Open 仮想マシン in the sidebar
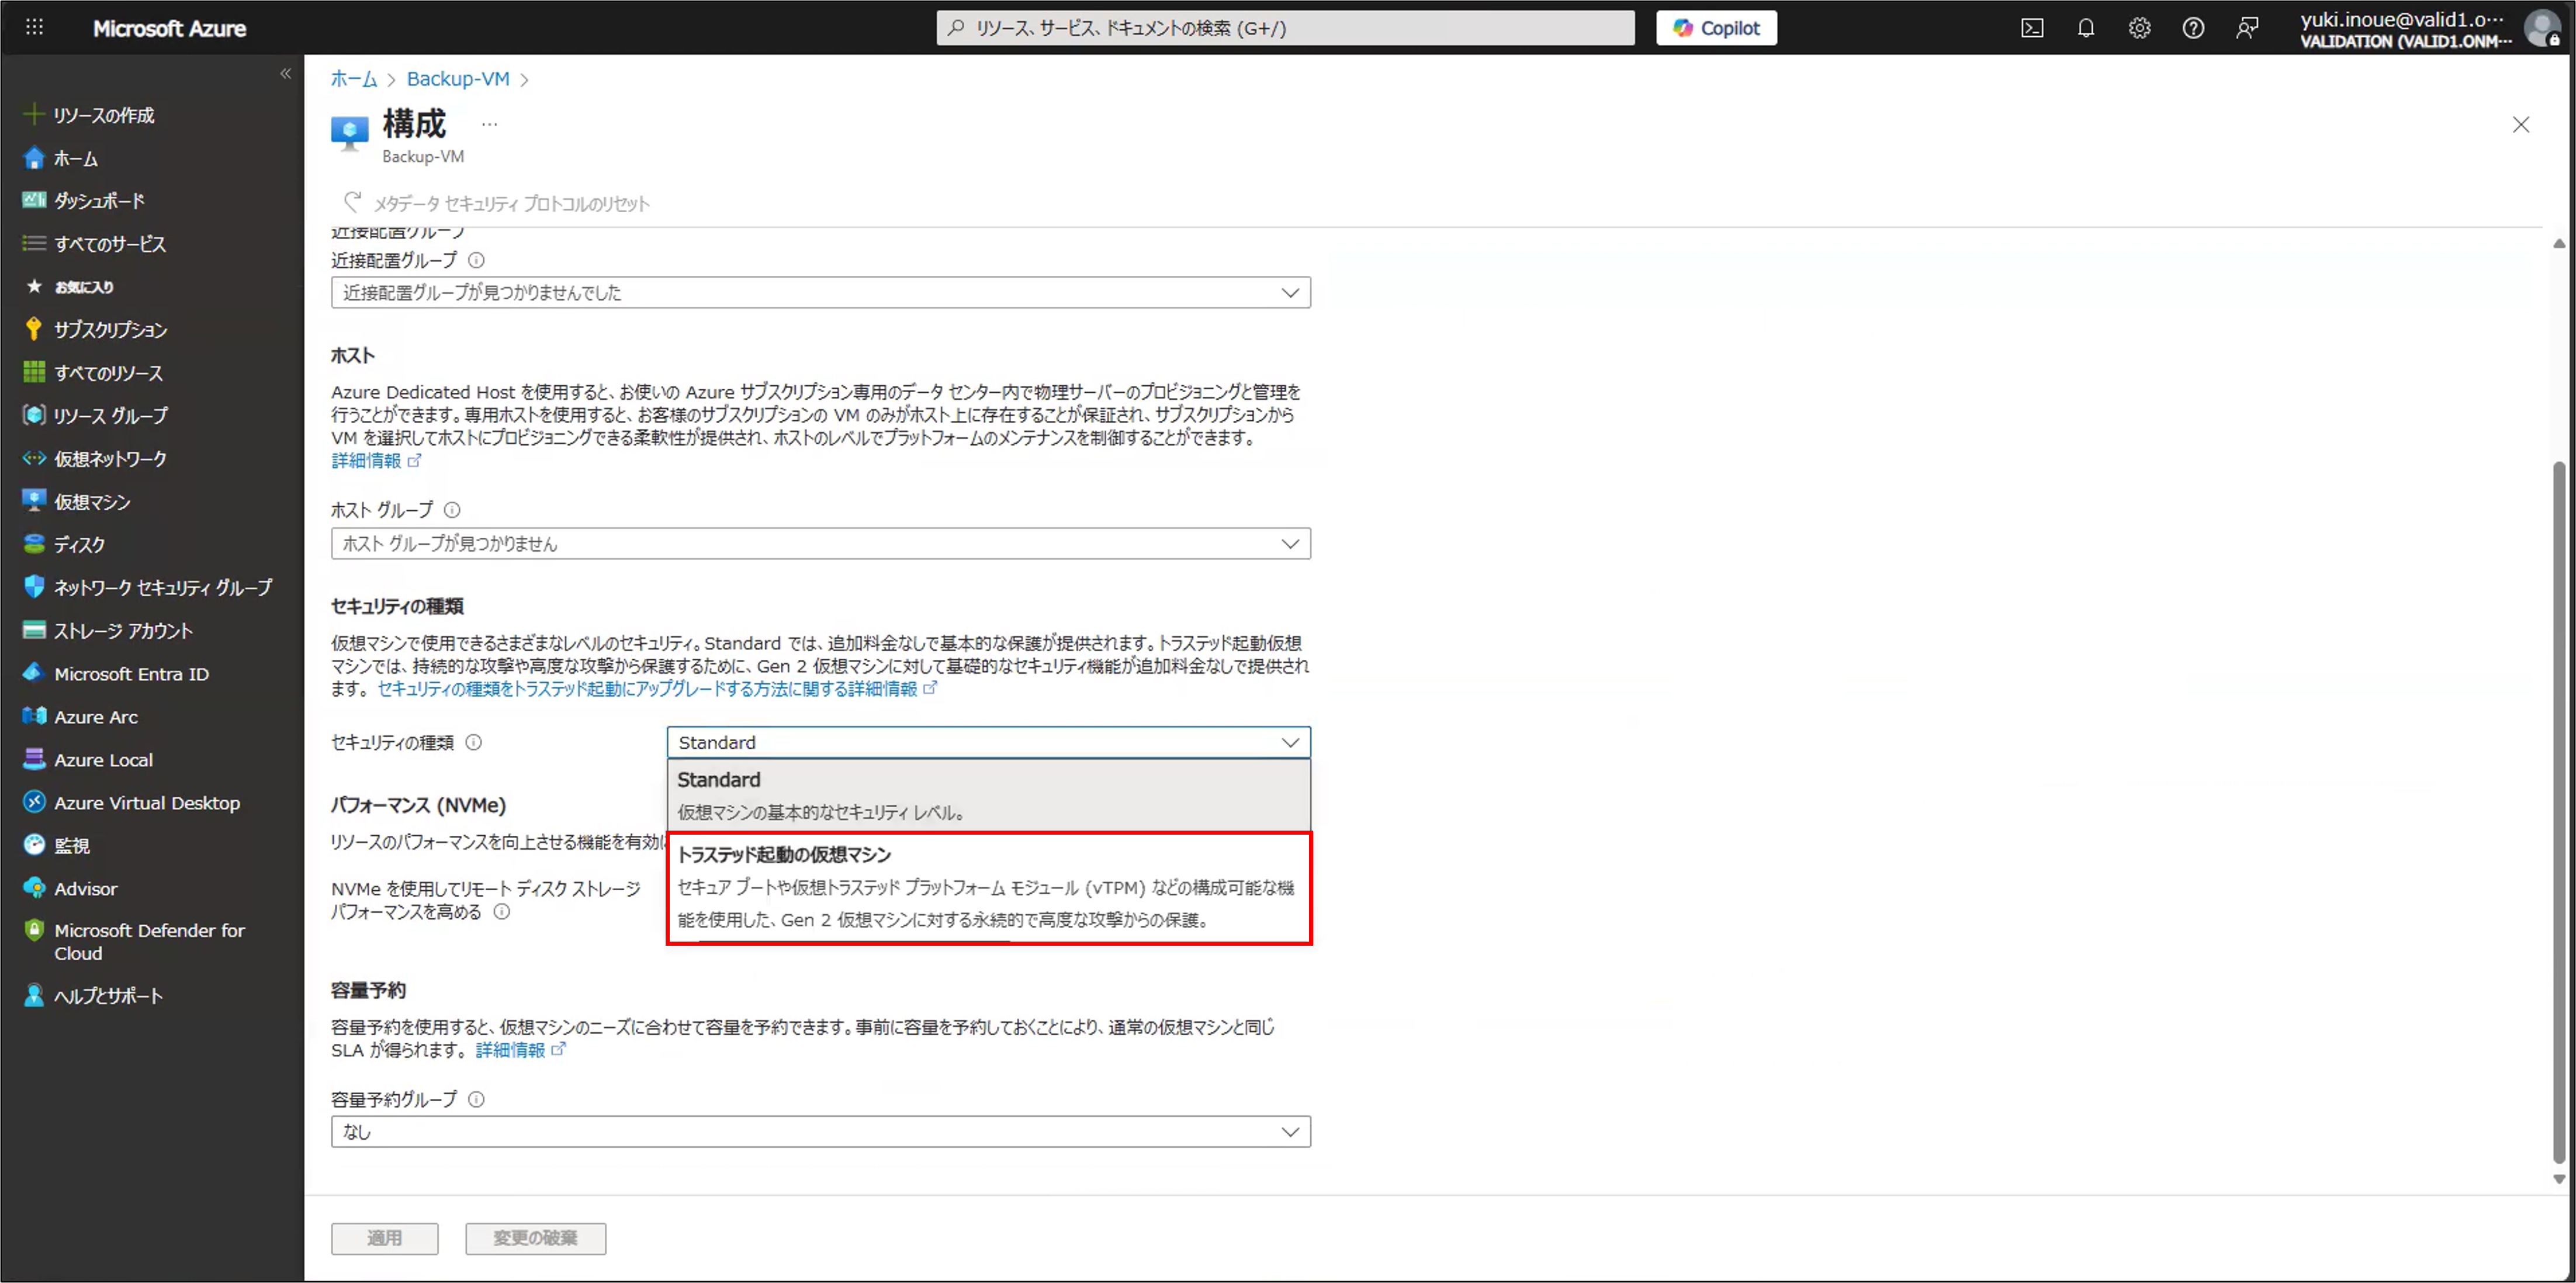Image resolution: width=2576 pixels, height=1283 pixels. (92, 502)
